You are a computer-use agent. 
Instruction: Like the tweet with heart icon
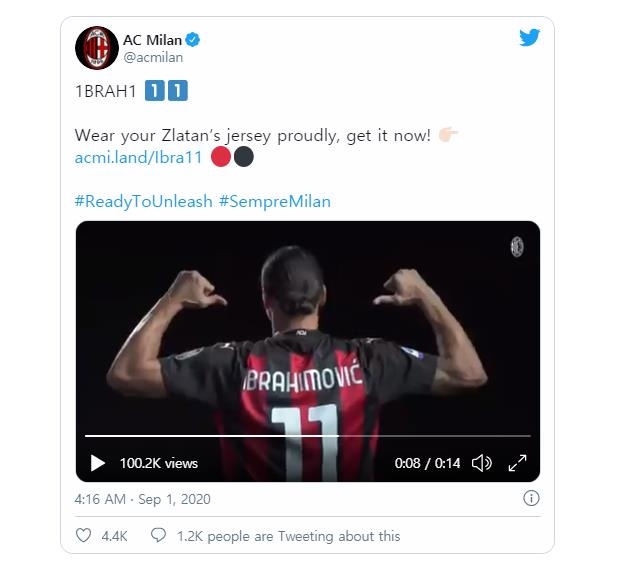coord(84,536)
